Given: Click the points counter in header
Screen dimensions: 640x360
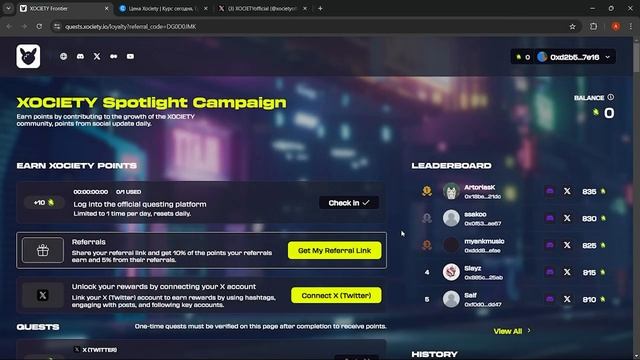Looking at the screenshot, I should point(522,57).
